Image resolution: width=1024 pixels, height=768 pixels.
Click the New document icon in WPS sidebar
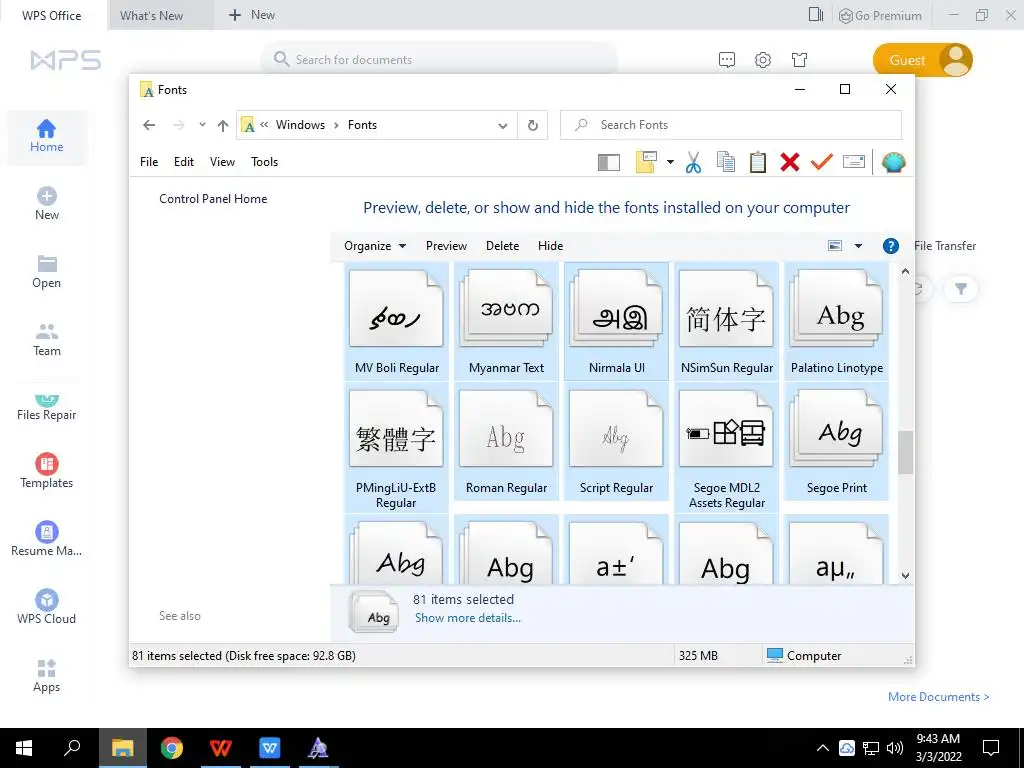tap(46, 196)
